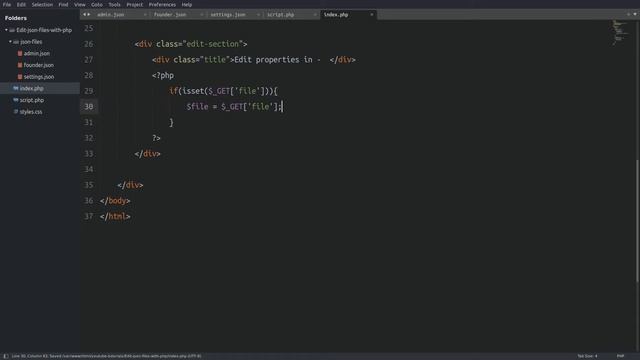Click the ?> closing tag on line 32
The height and width of the screenshot is (360, 640).
coord(156,138)
